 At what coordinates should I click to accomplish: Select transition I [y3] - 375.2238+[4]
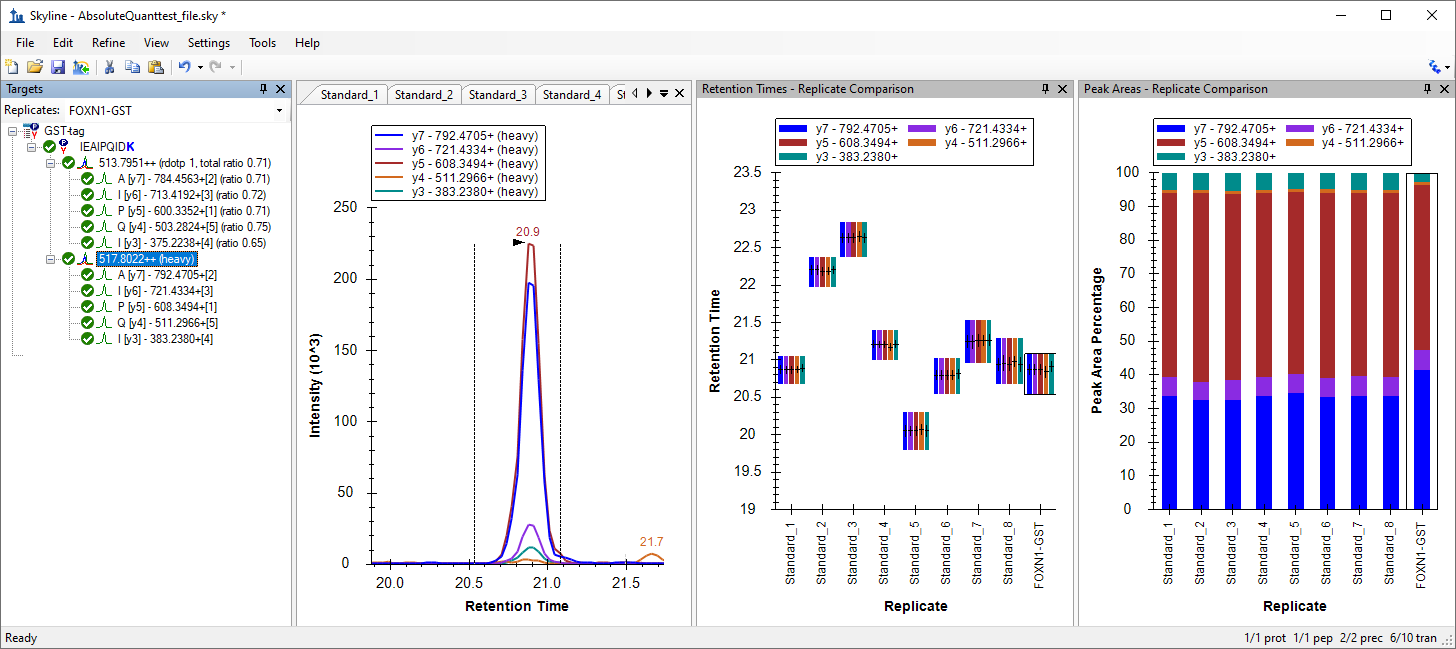[193, 243]
